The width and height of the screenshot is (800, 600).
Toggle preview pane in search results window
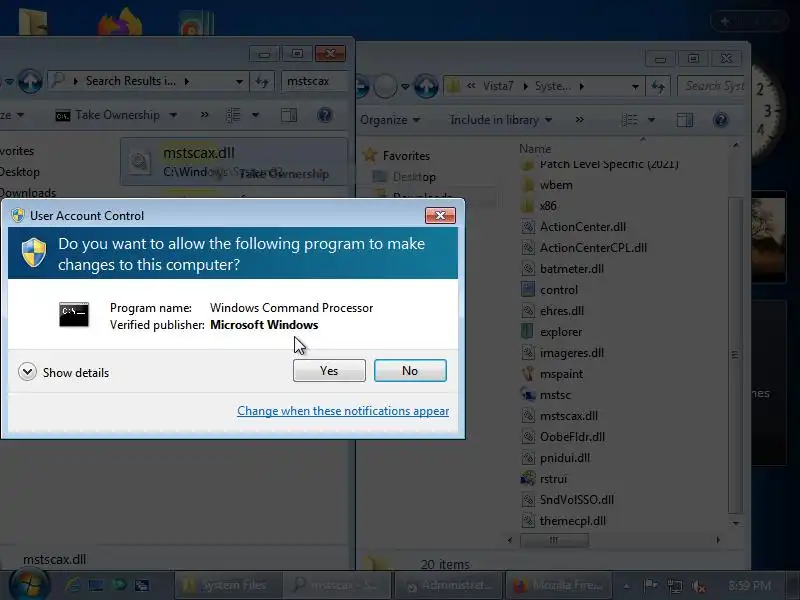pos(289,115)
